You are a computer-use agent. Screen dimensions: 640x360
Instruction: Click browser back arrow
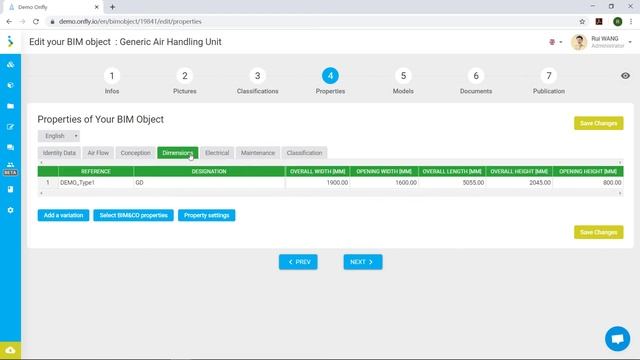coord(9,22)
